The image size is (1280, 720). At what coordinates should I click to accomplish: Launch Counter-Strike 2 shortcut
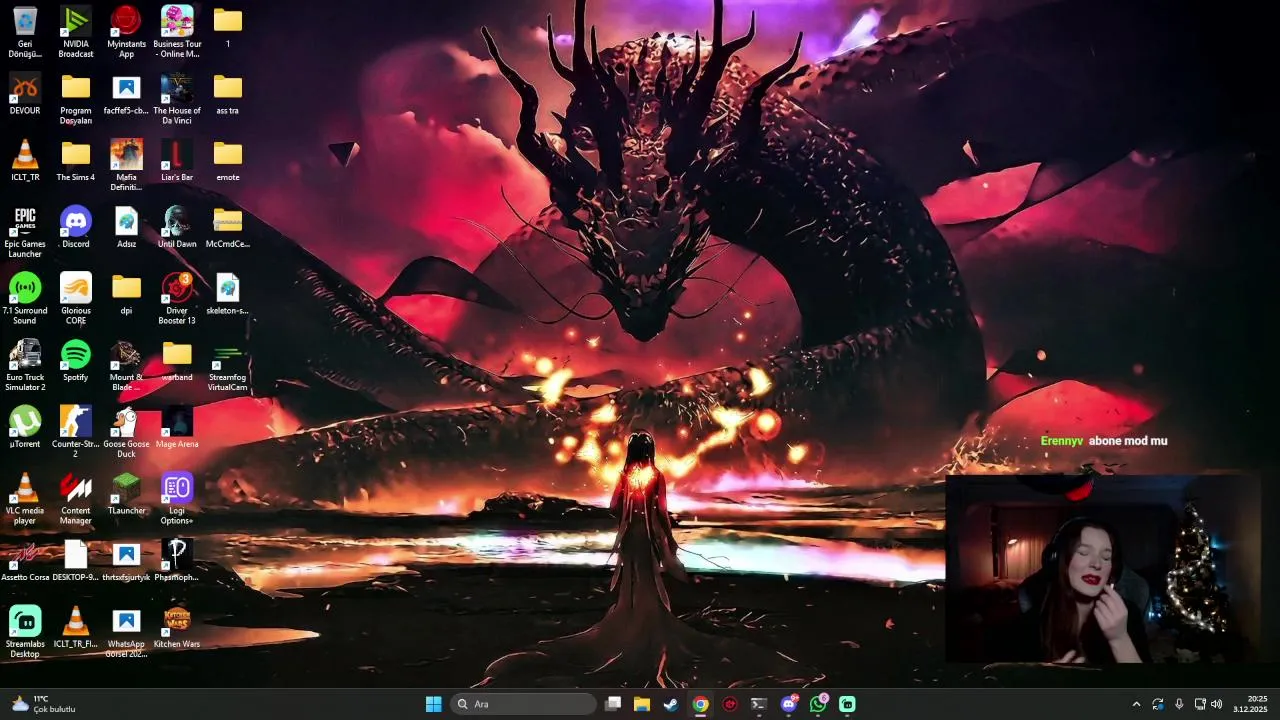(76, 432)
